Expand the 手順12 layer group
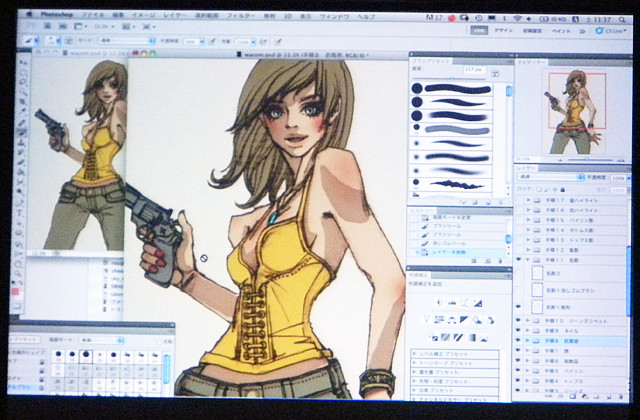The height and width of the screenshot is (420, 640). (528, 249)
